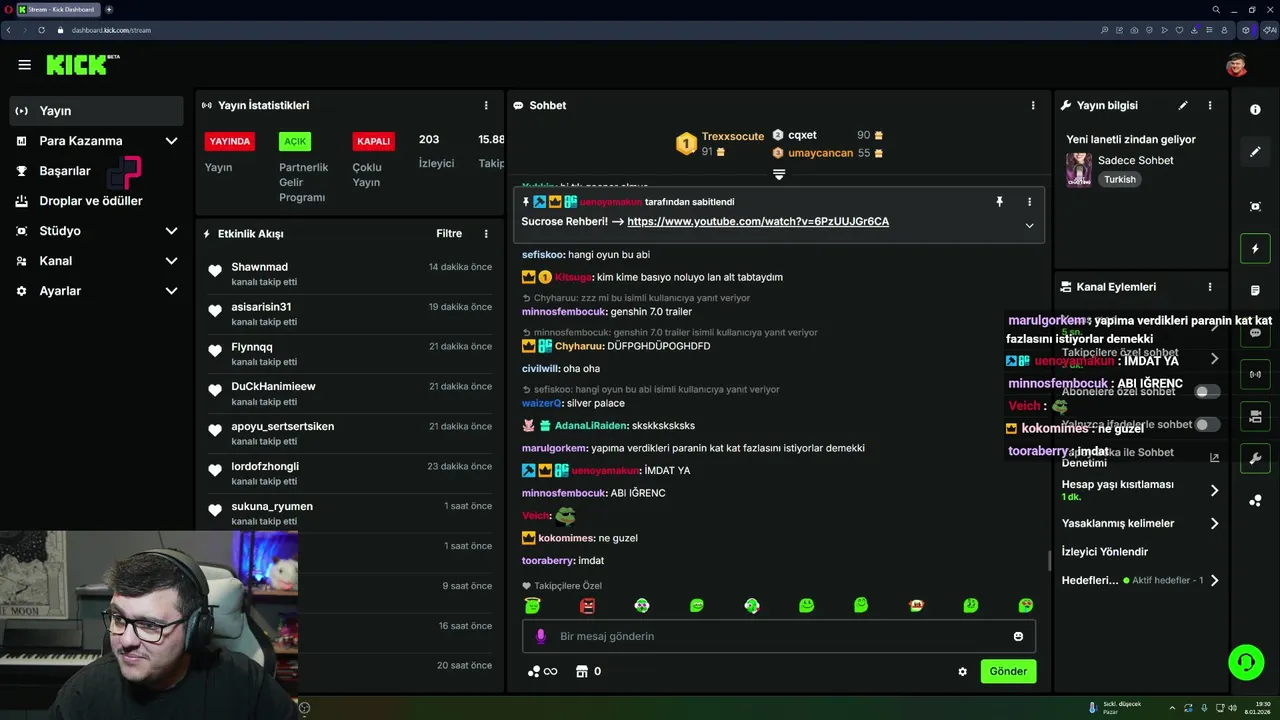This screenshot has width=1280, height=720.
Task: Open Kanal Eylemleri three-dot menu
Action: pyautogui.click(x=1210, y=287)
